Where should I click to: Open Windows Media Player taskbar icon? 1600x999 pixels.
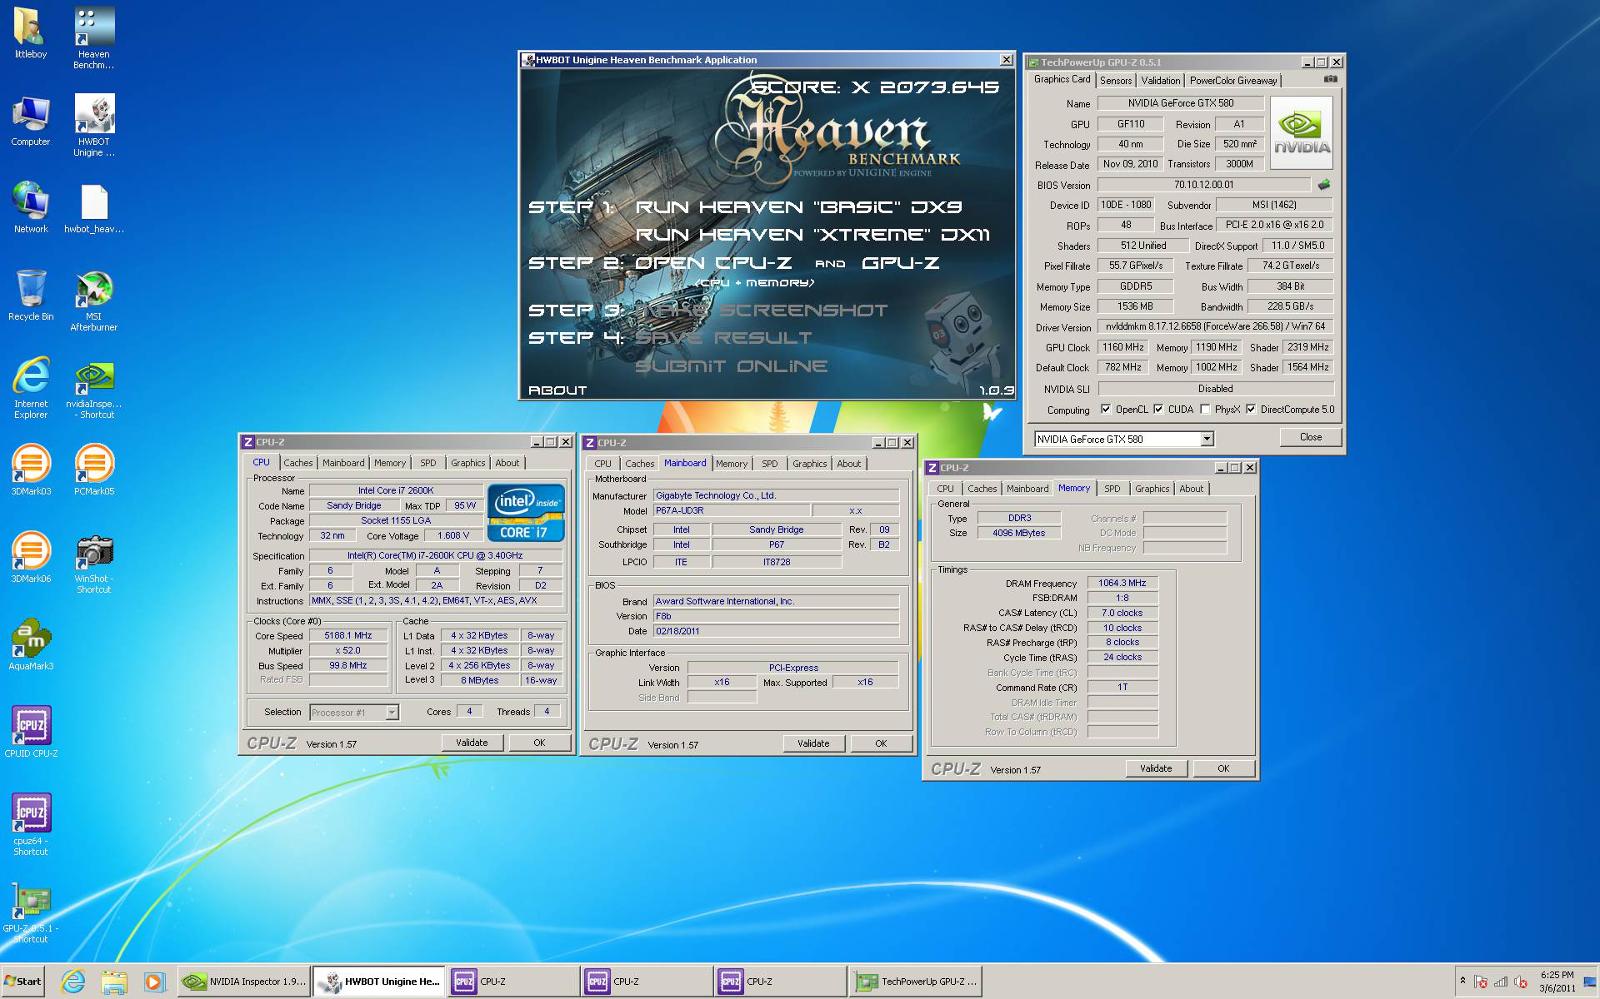click(153, 981)
